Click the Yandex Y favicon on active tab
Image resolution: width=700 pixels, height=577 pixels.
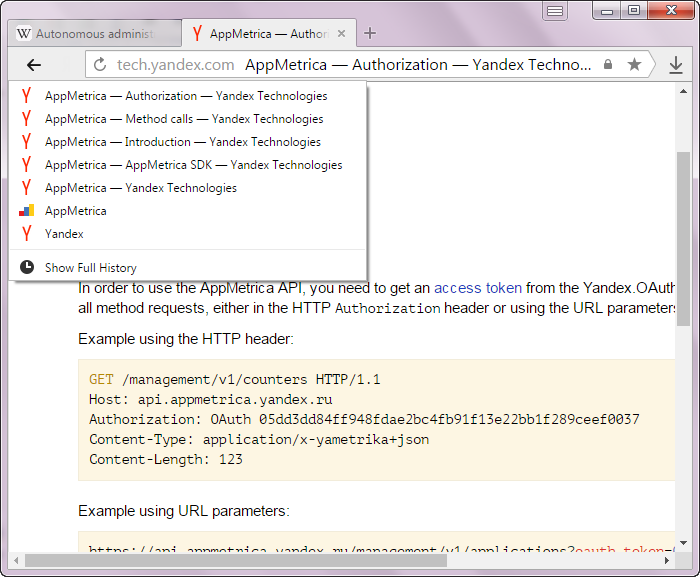click(x=197, y=33)
